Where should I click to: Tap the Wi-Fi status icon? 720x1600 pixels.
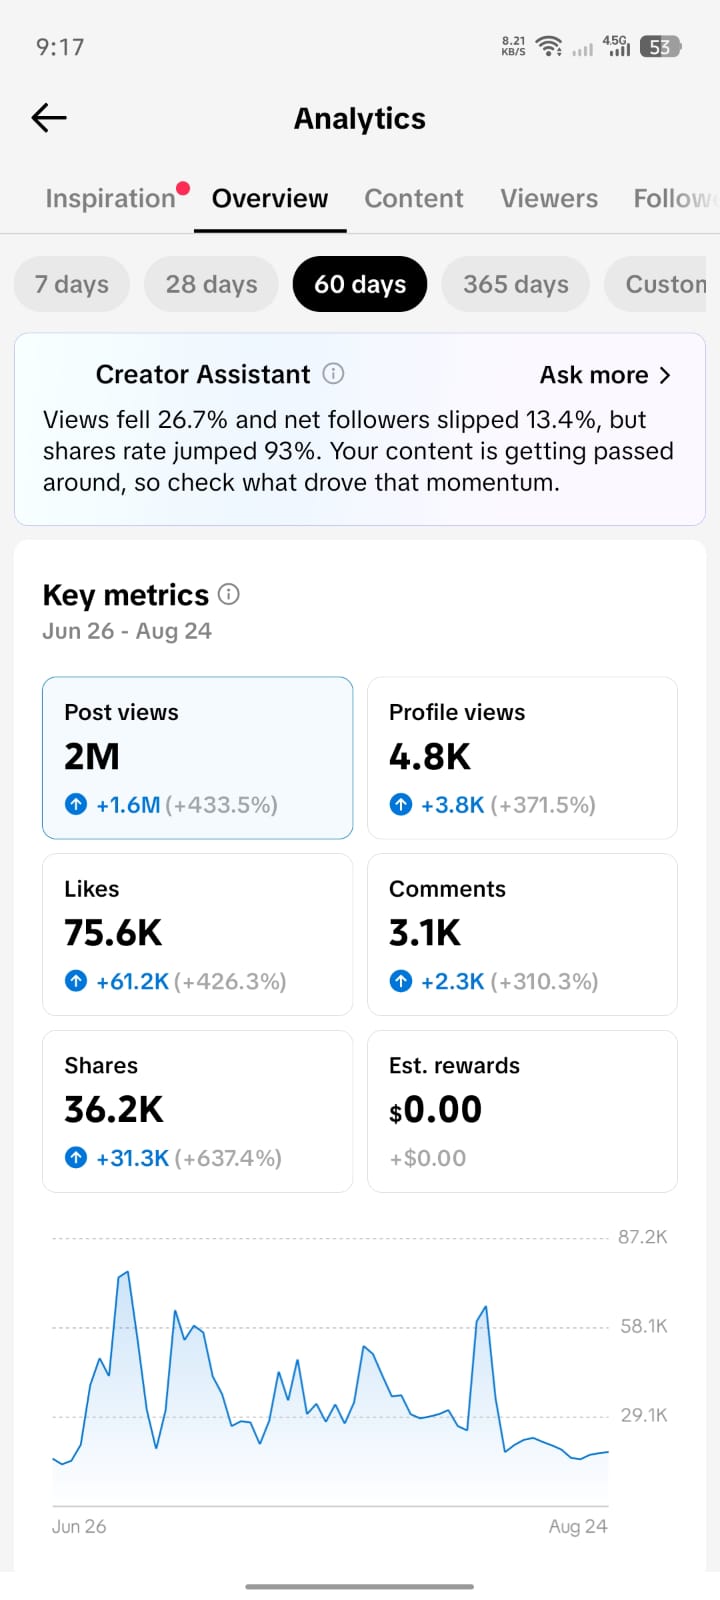549,46
